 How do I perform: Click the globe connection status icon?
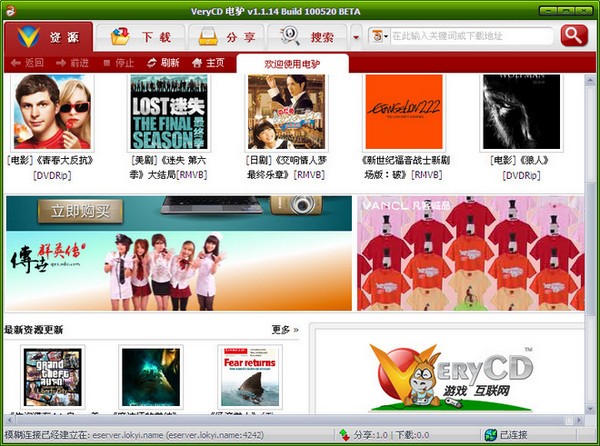490,435
